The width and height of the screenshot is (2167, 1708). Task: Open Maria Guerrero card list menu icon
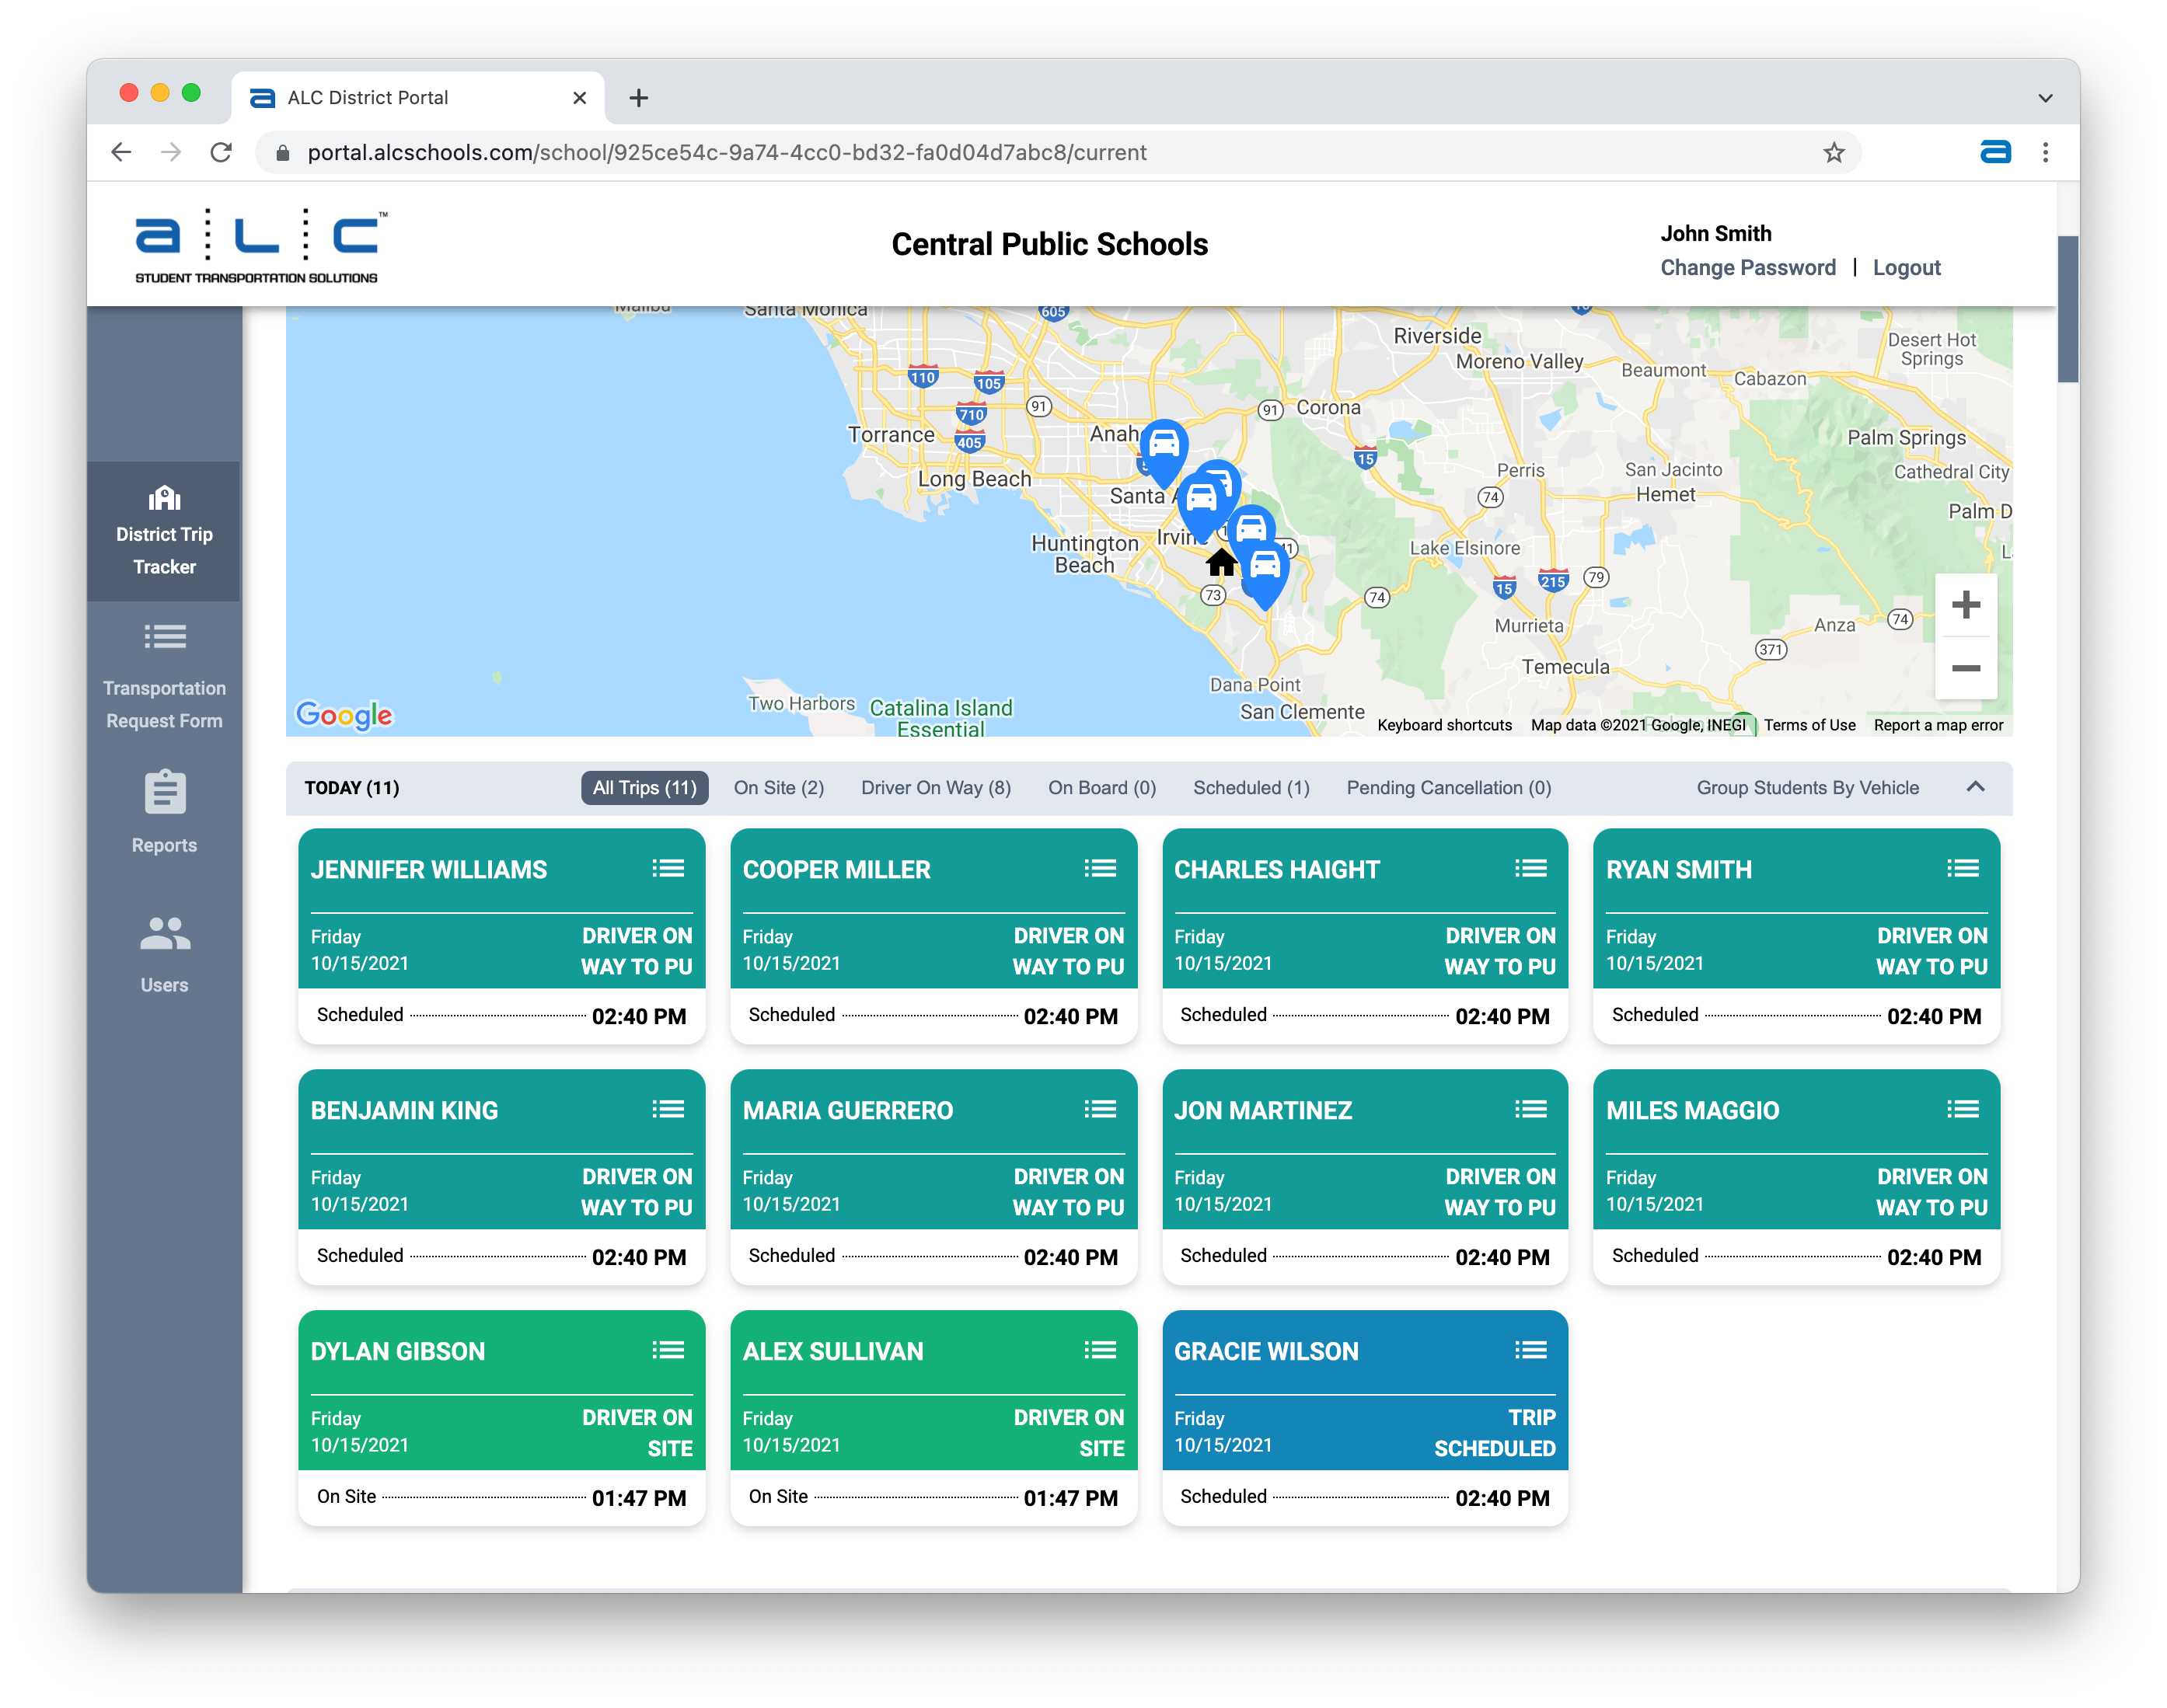[x=1100, y=1109]
